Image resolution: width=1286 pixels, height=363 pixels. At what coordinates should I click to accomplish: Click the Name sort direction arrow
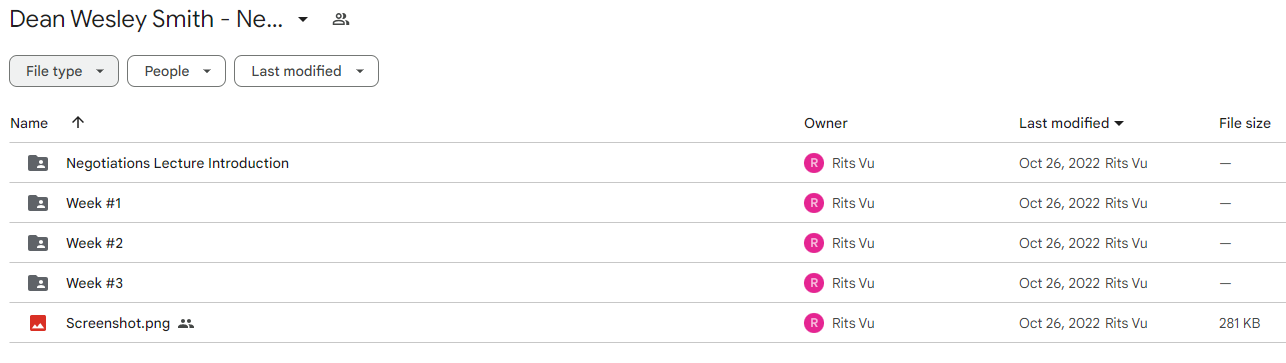(78, 122)
